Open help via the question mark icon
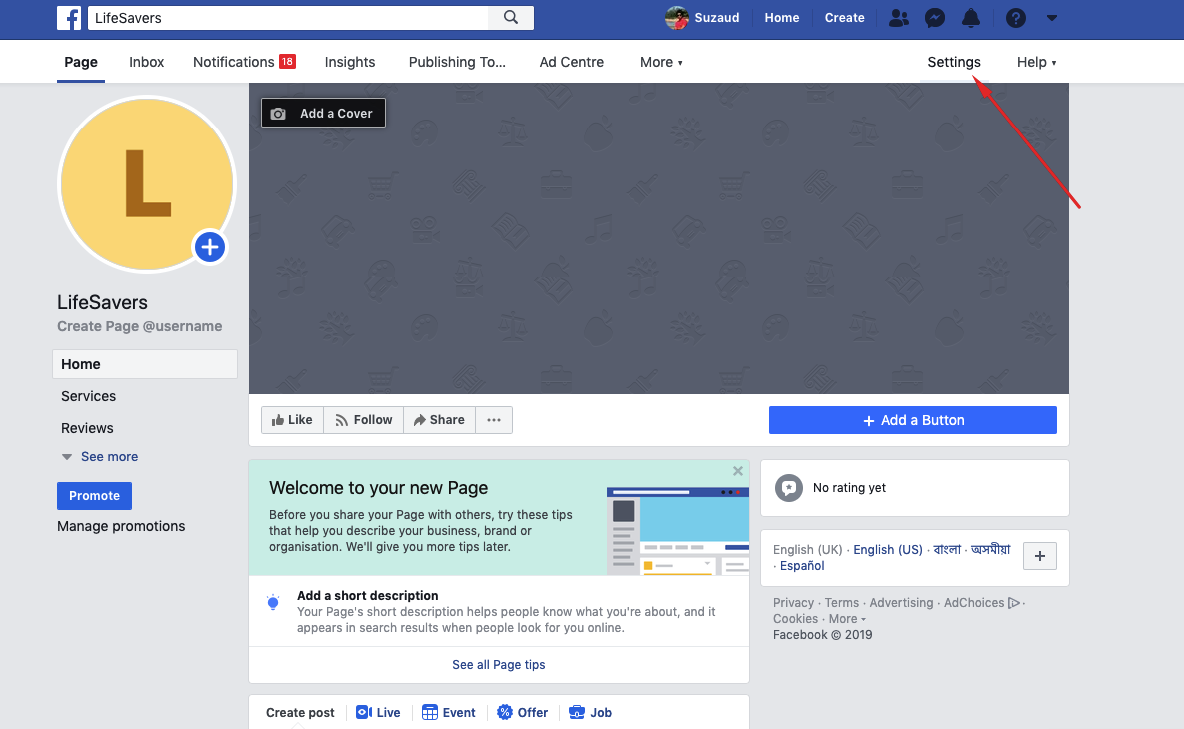Image resolution: width=1184 pixels, height=729 pixels. (1015, 18)
